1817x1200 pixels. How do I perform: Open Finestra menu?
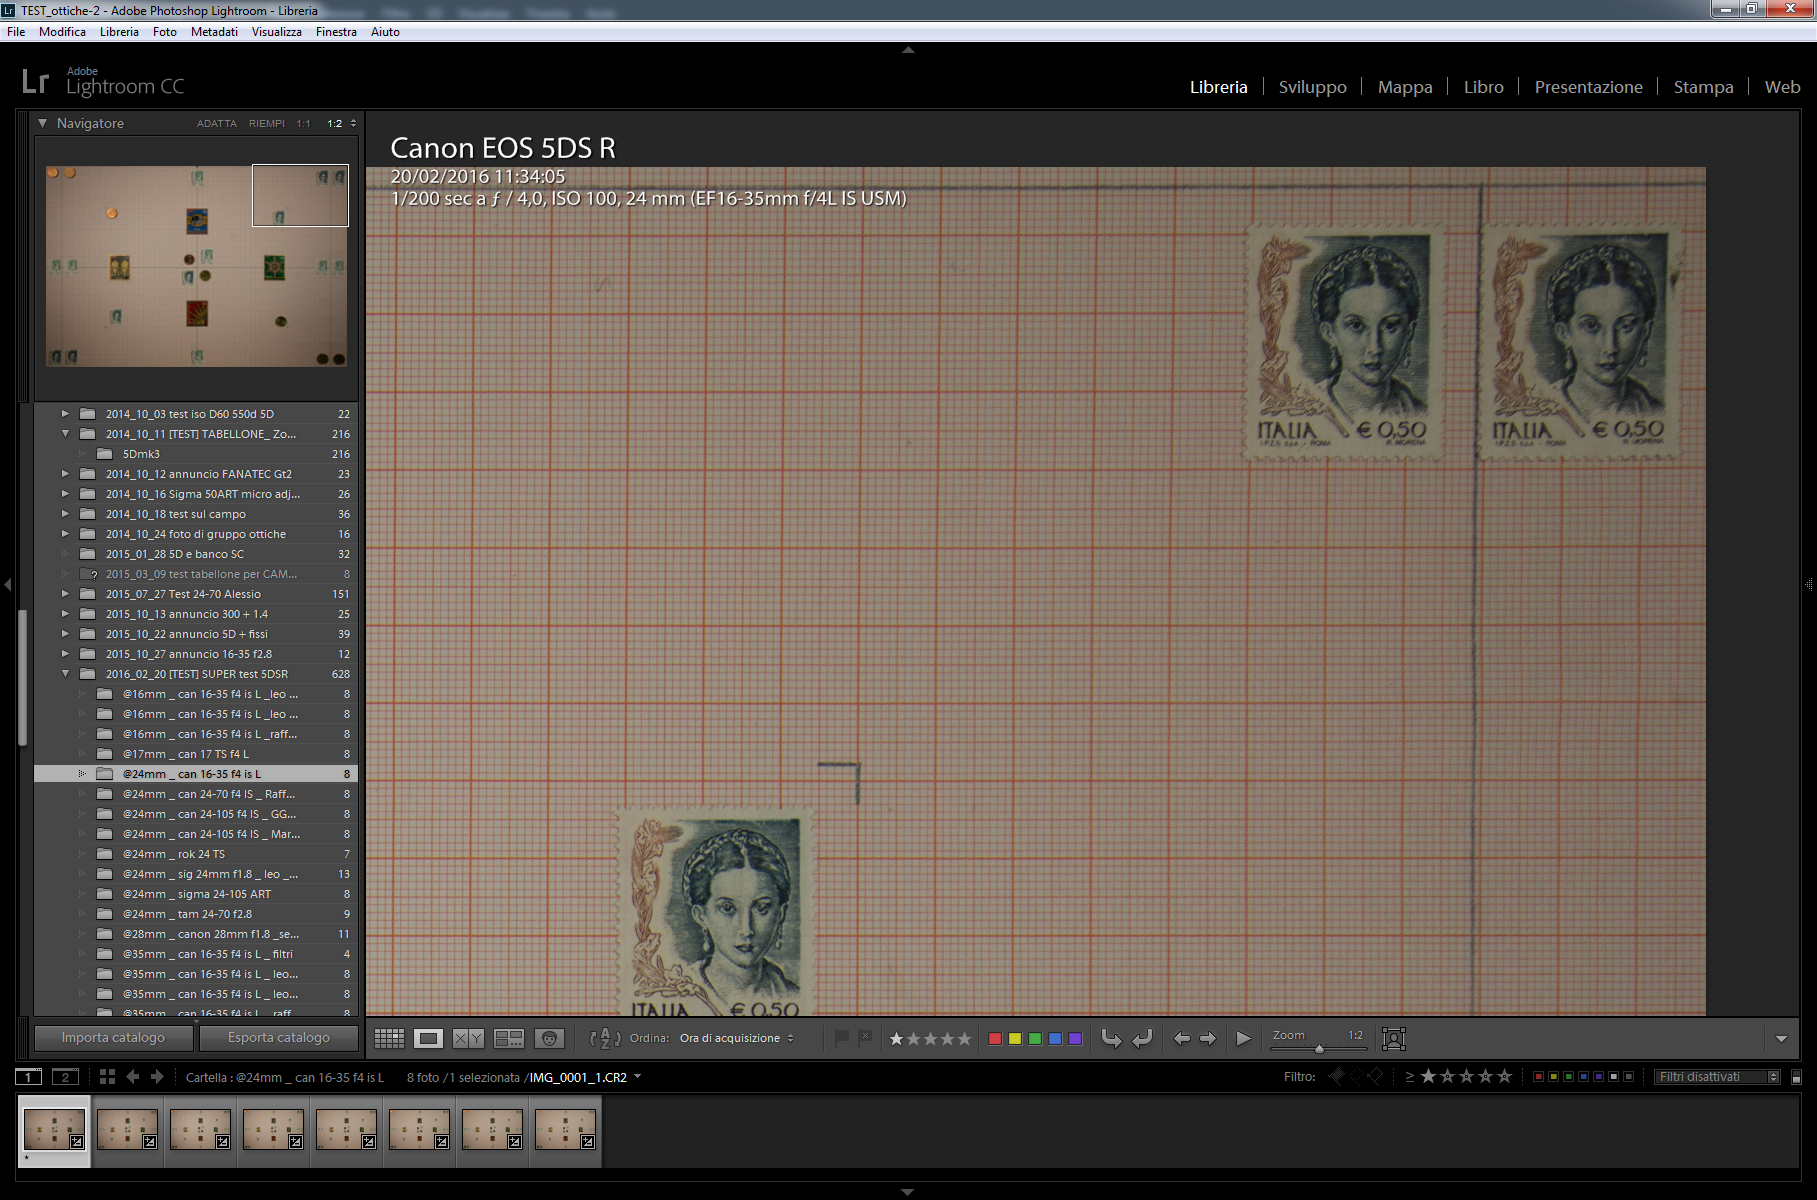(336, 32)
